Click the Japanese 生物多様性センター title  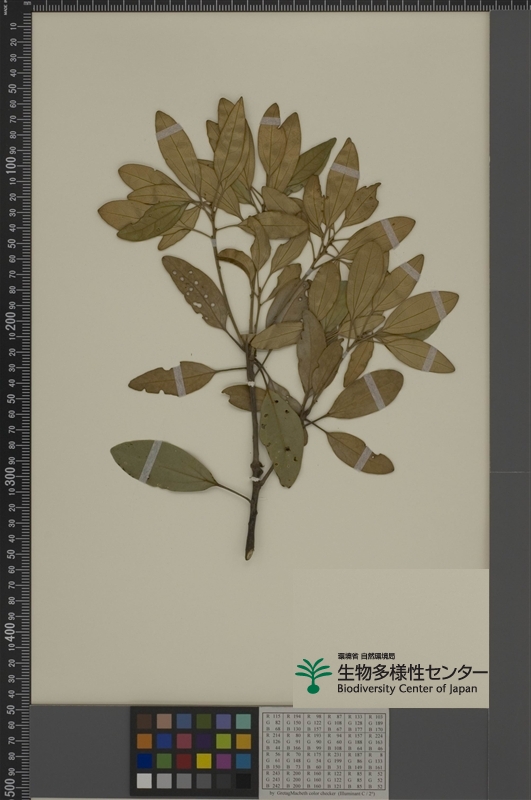[412, 672]
